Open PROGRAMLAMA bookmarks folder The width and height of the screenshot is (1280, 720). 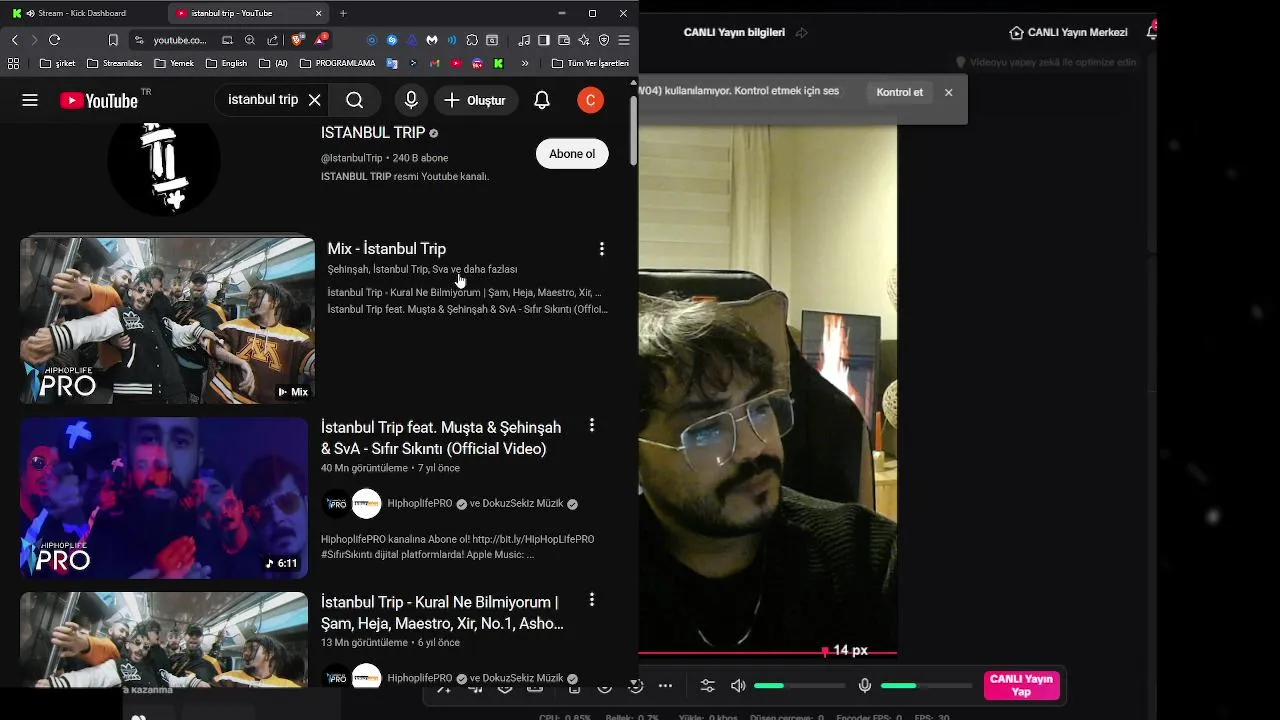[338, 63]
